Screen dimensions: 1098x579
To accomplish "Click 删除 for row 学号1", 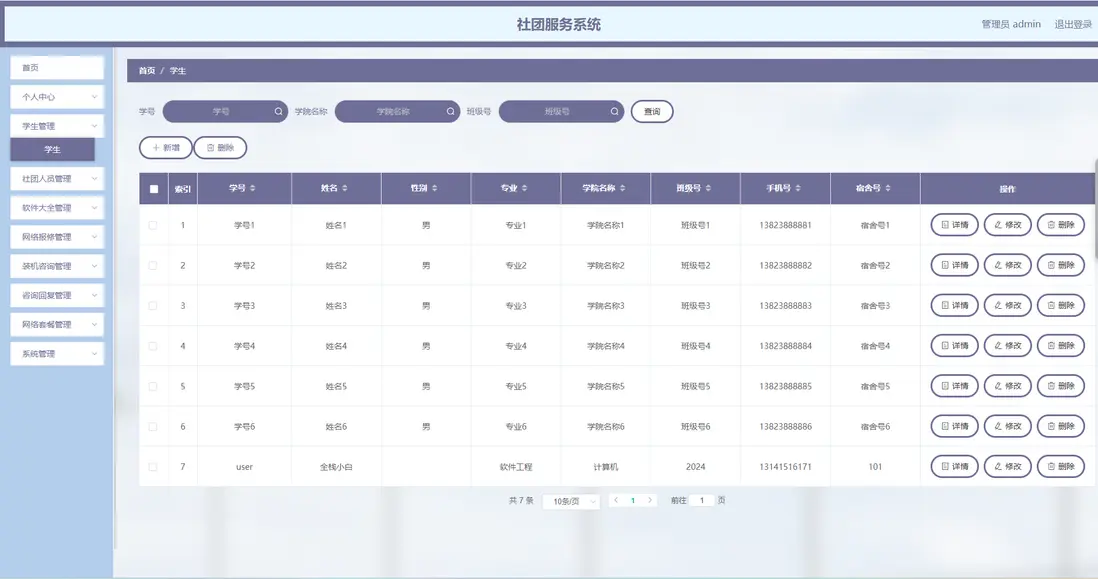I will [x=1061, y=225].
